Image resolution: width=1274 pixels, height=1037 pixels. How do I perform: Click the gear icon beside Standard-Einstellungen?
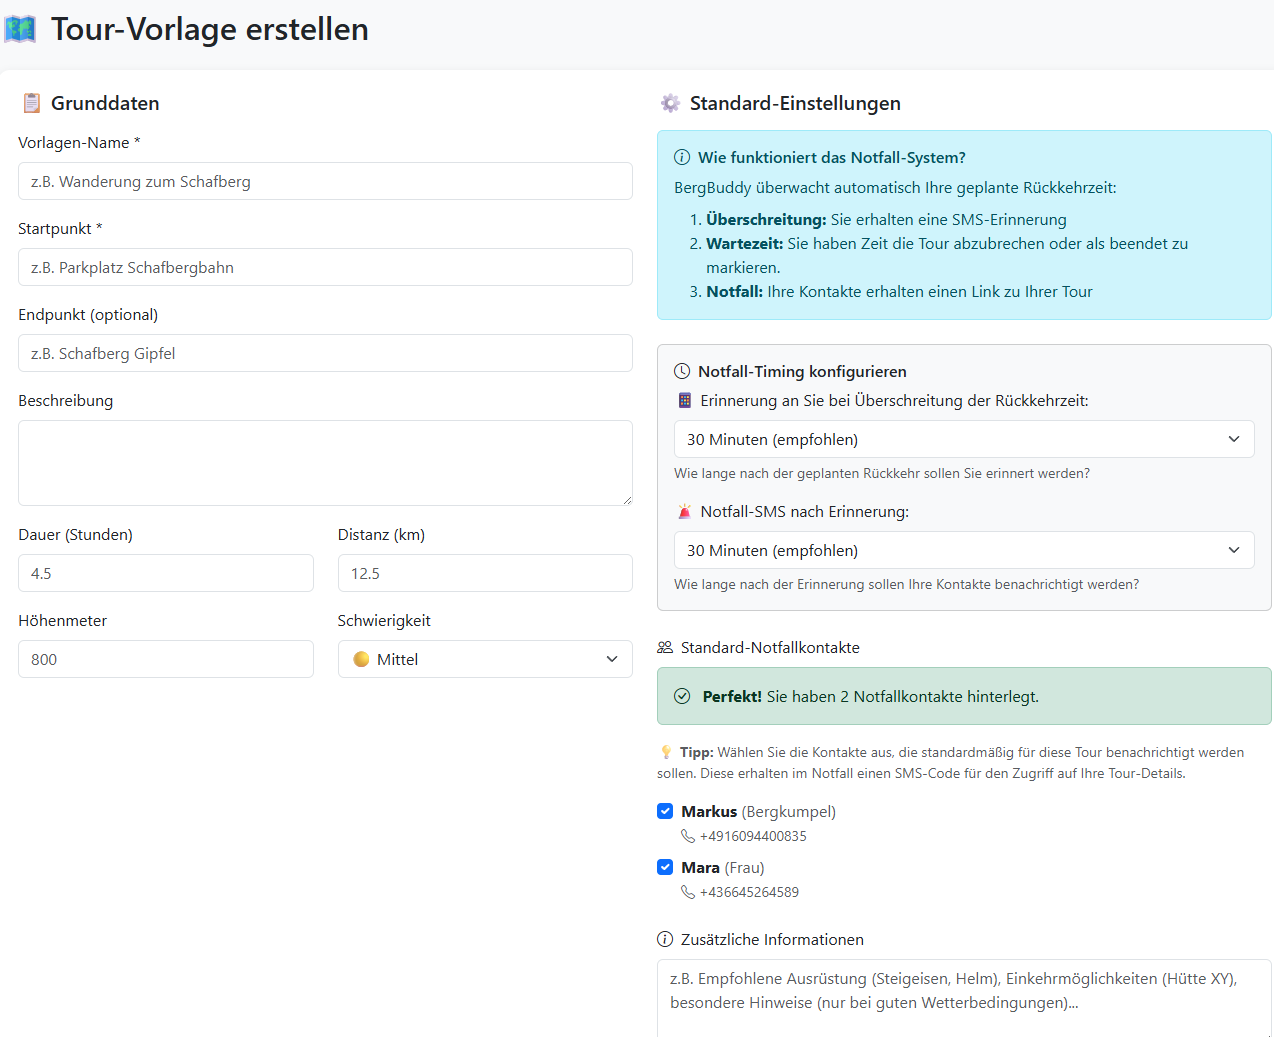670,103
